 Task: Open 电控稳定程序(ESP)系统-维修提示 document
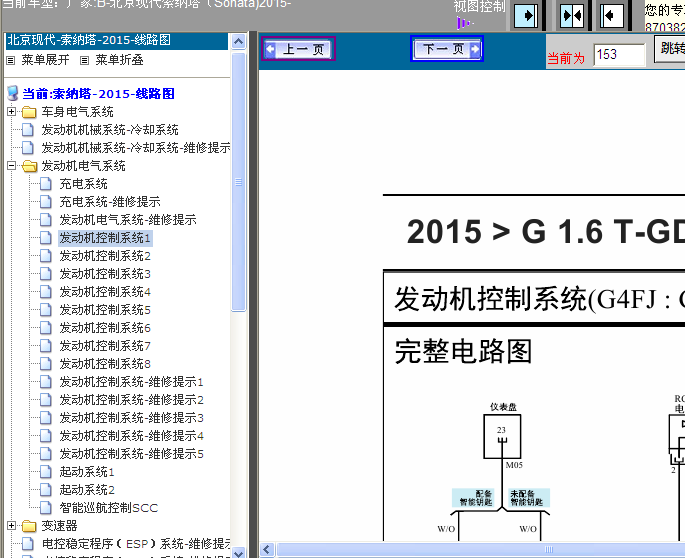coord(136,543)
